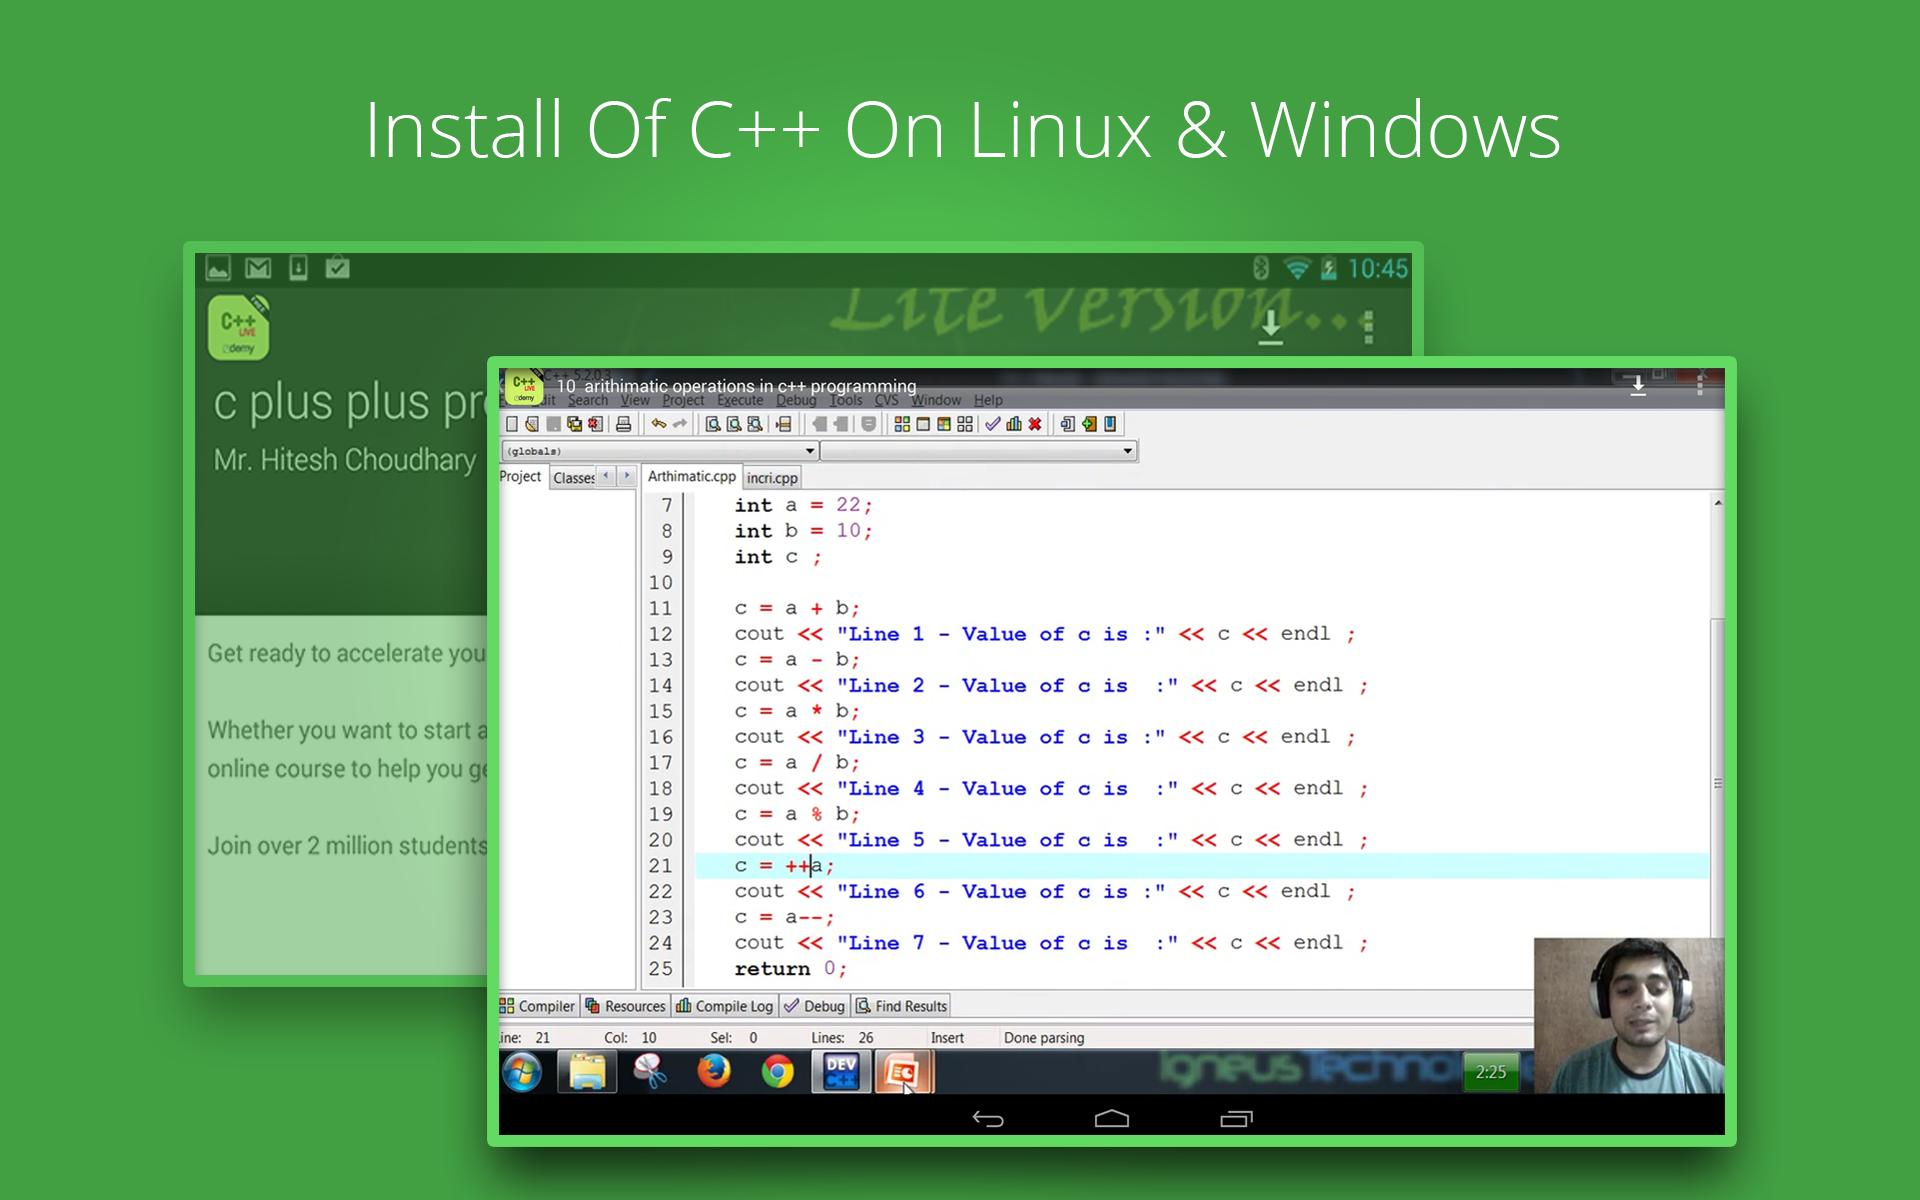Click the Print toolbar icon
Screen dimensions: 1920x1200
click(623, 424)
